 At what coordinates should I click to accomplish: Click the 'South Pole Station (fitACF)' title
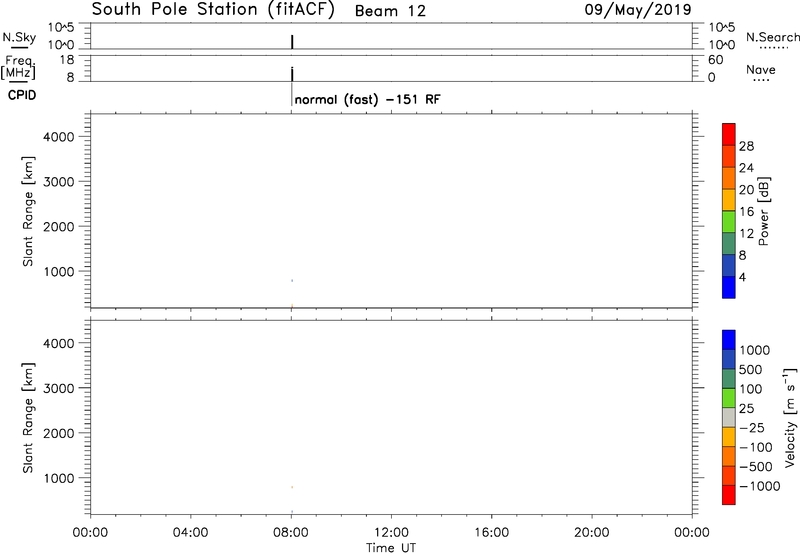pos(213,10)
